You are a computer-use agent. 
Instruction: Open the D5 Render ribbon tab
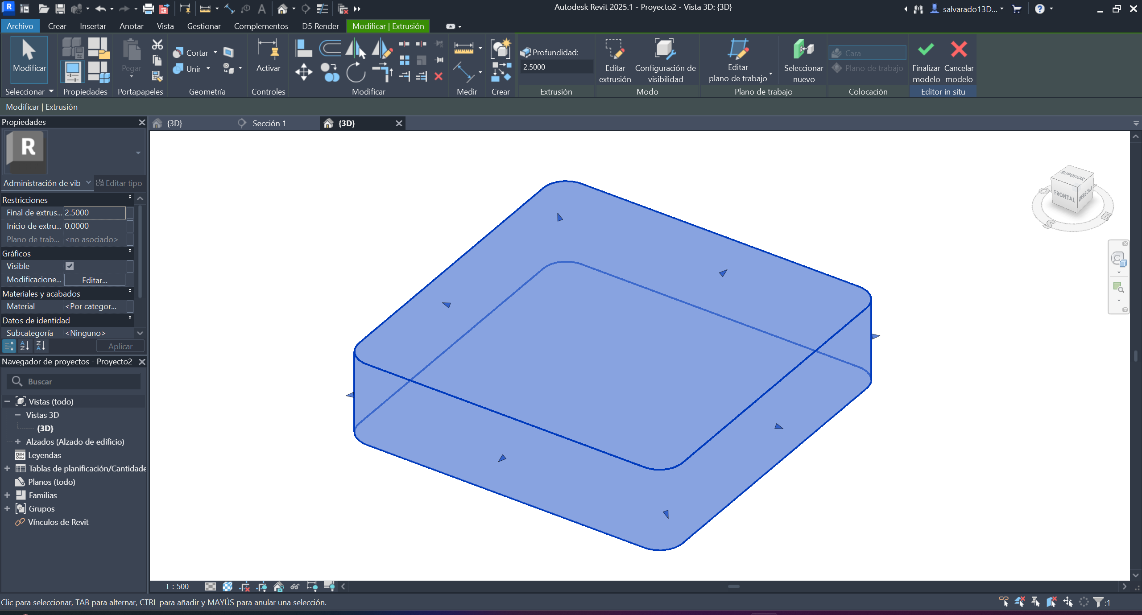click(x=320, y=26)
